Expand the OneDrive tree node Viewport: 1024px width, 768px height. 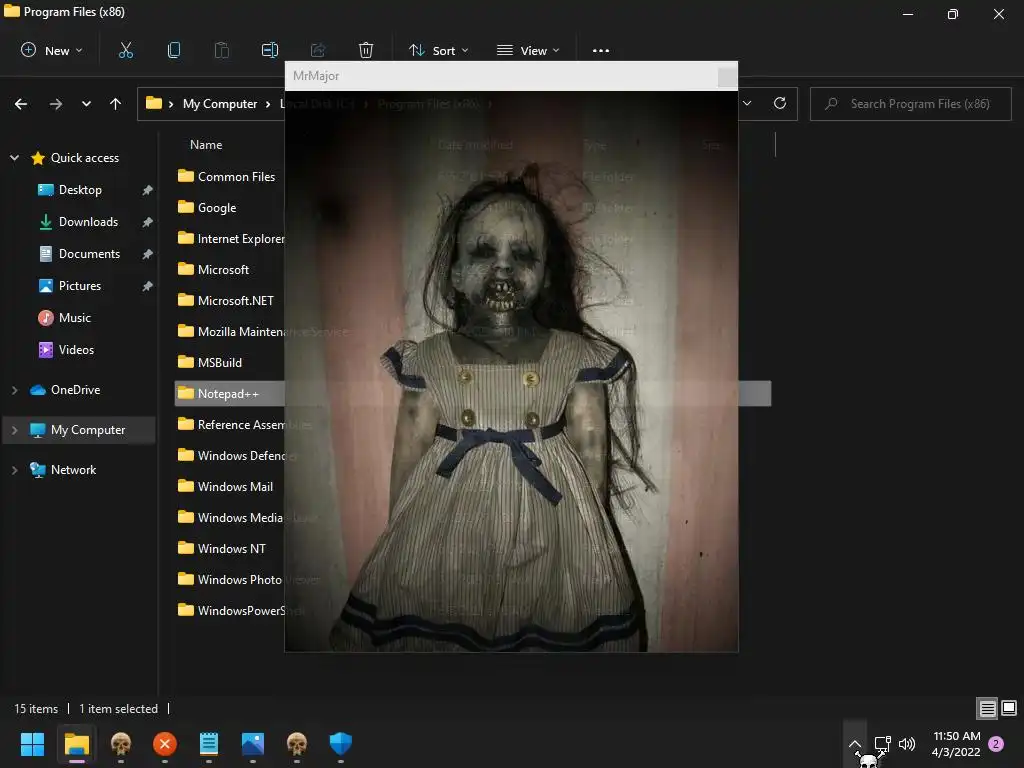tap(14, 390)
